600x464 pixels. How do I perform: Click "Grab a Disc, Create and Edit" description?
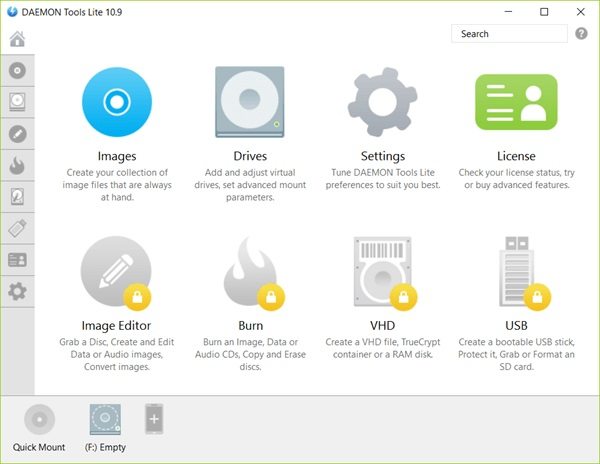116,354
